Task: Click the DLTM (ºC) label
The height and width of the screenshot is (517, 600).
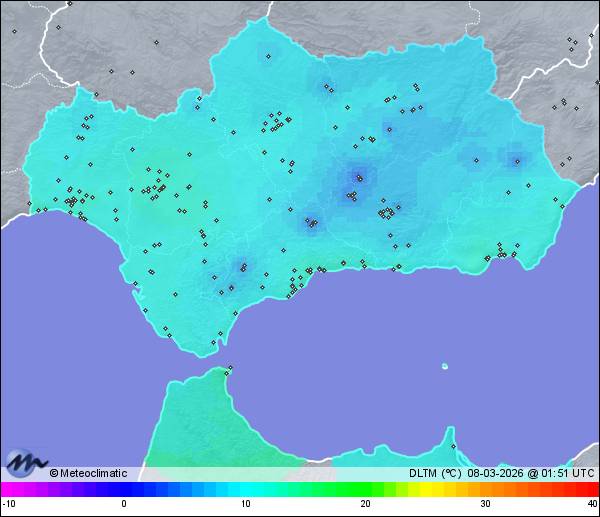Action: click(435, 474)
